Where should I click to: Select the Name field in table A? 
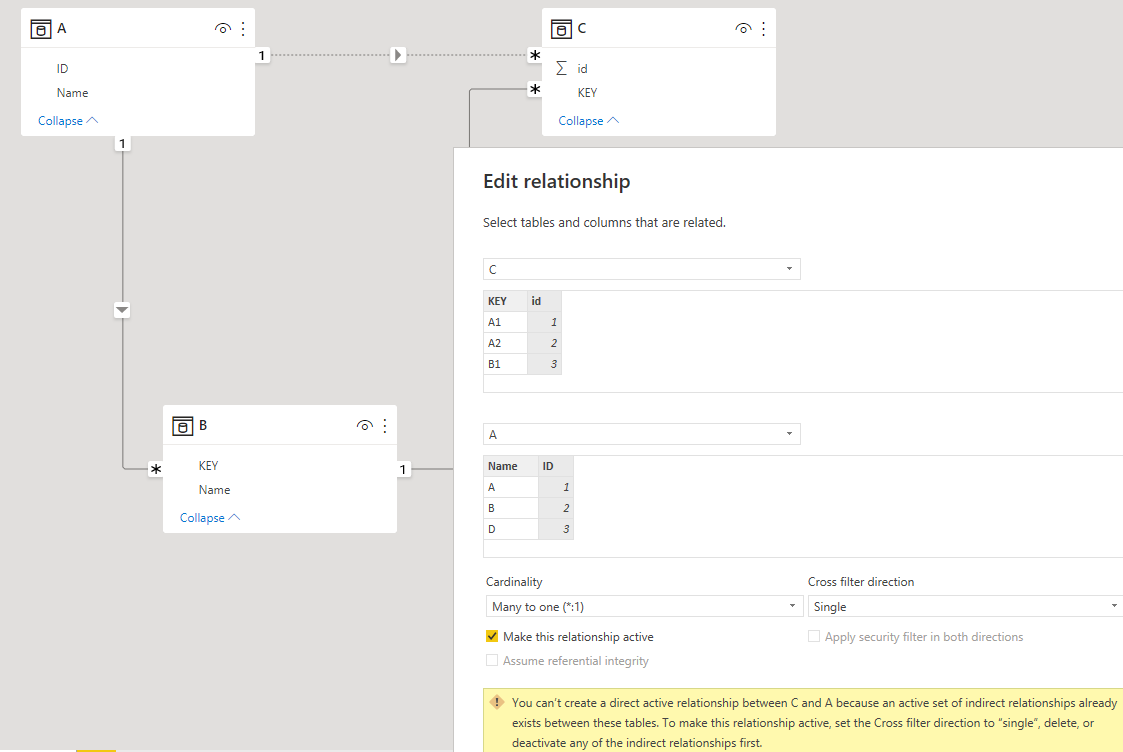(x=72, y=92)
